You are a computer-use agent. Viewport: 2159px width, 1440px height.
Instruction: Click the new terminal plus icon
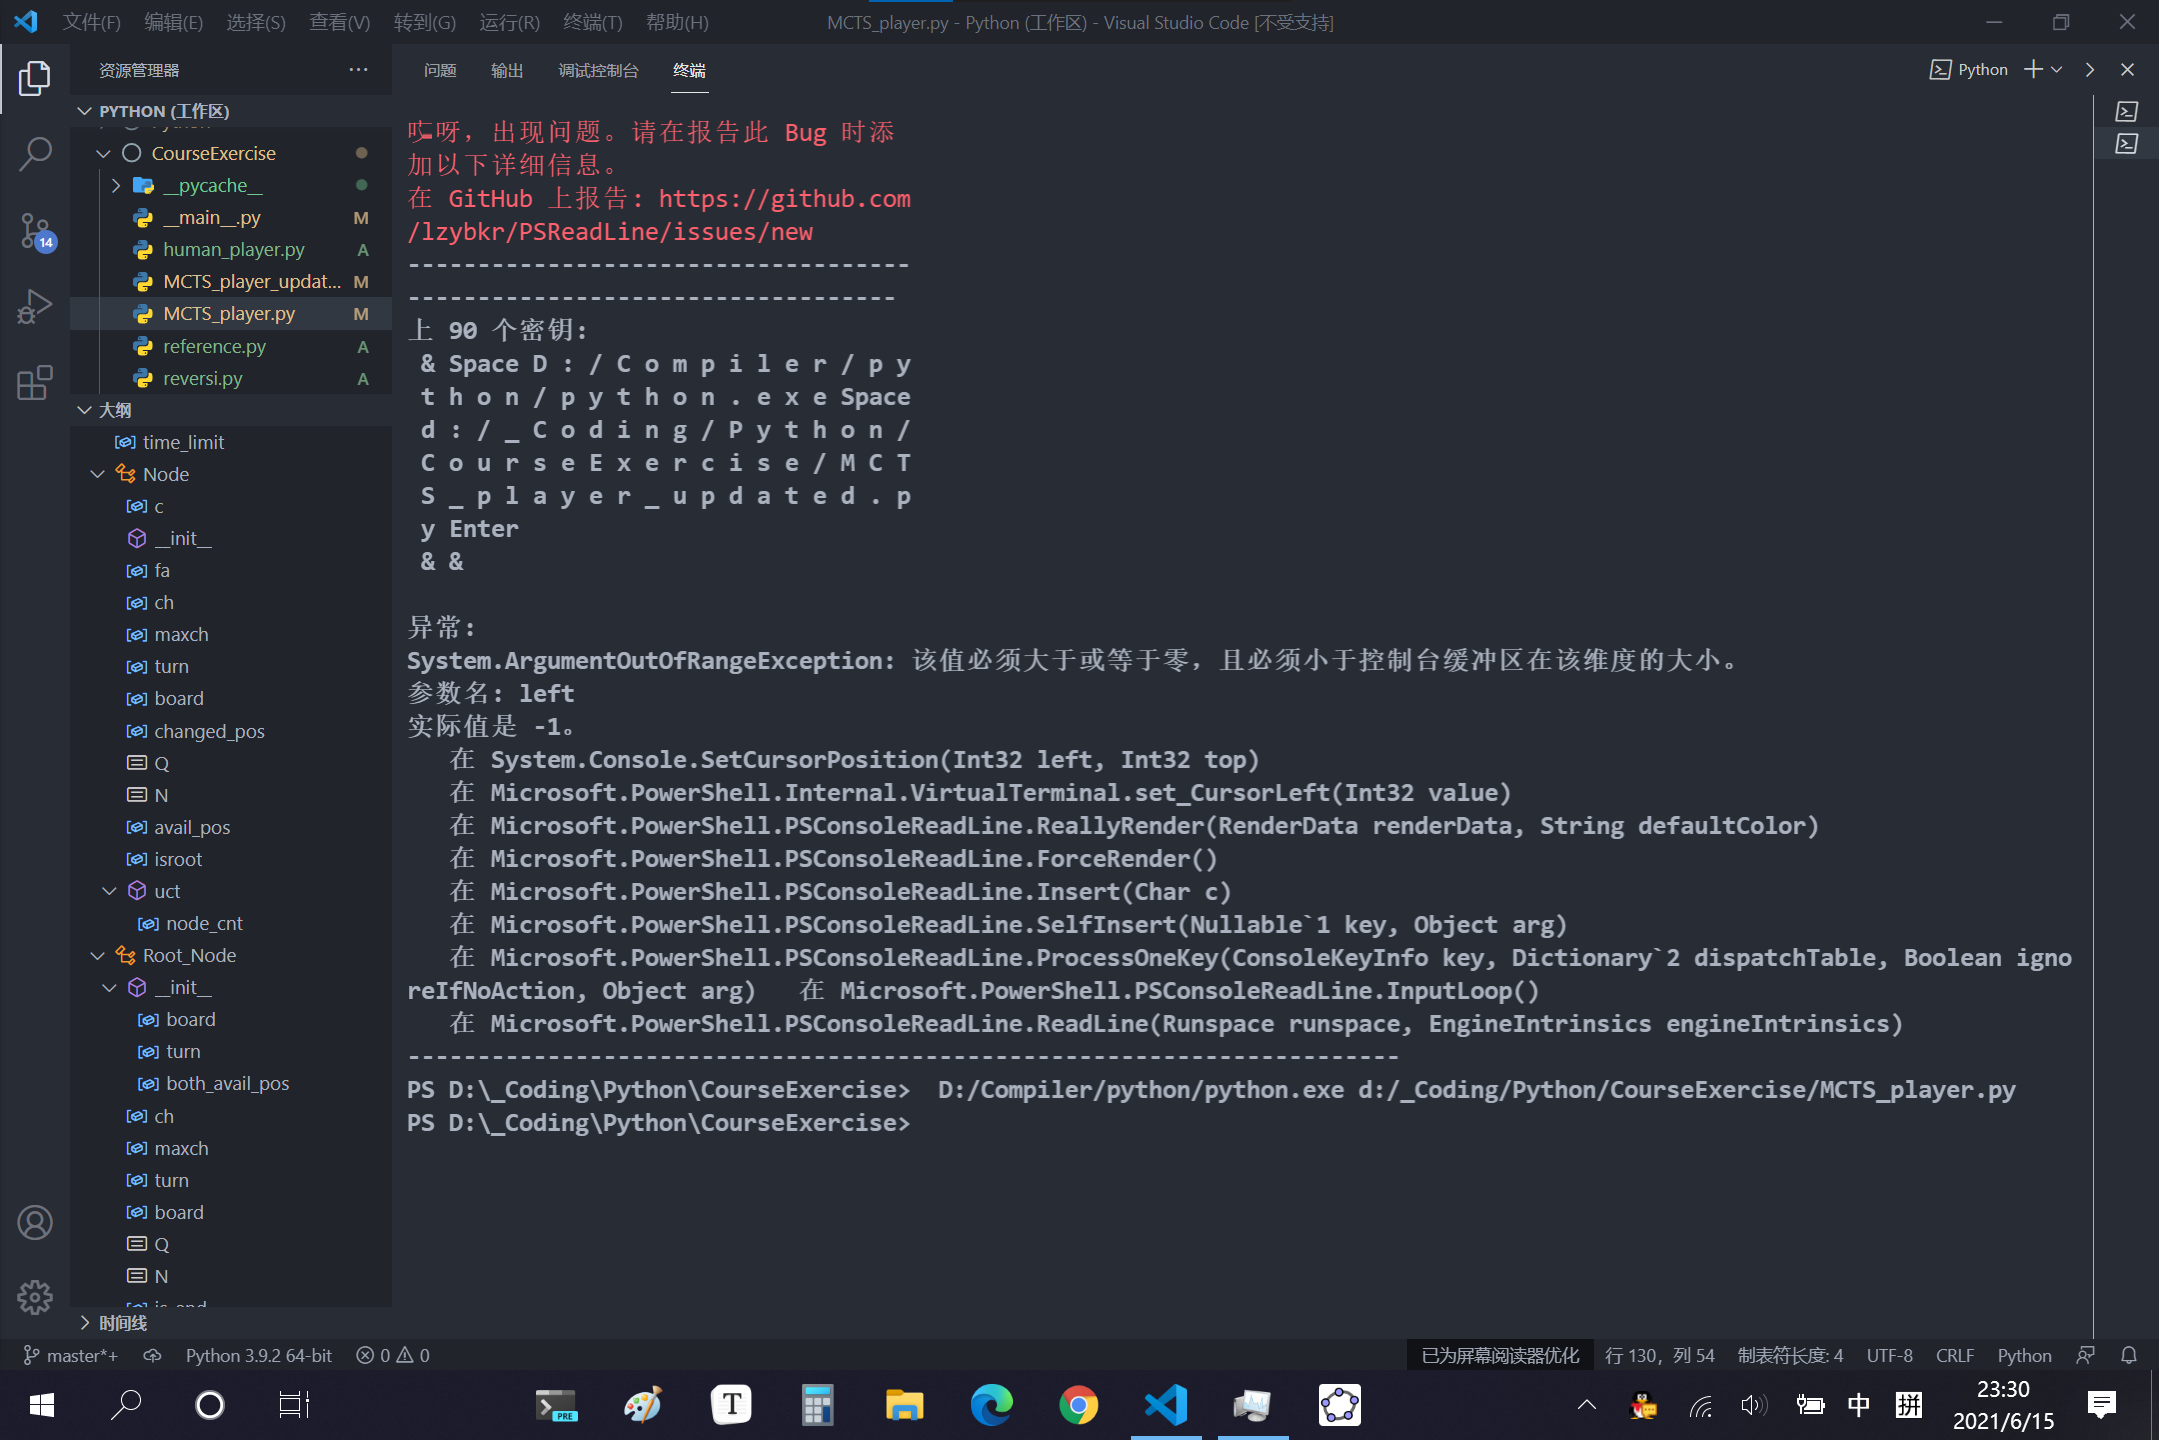[2033, 69]
